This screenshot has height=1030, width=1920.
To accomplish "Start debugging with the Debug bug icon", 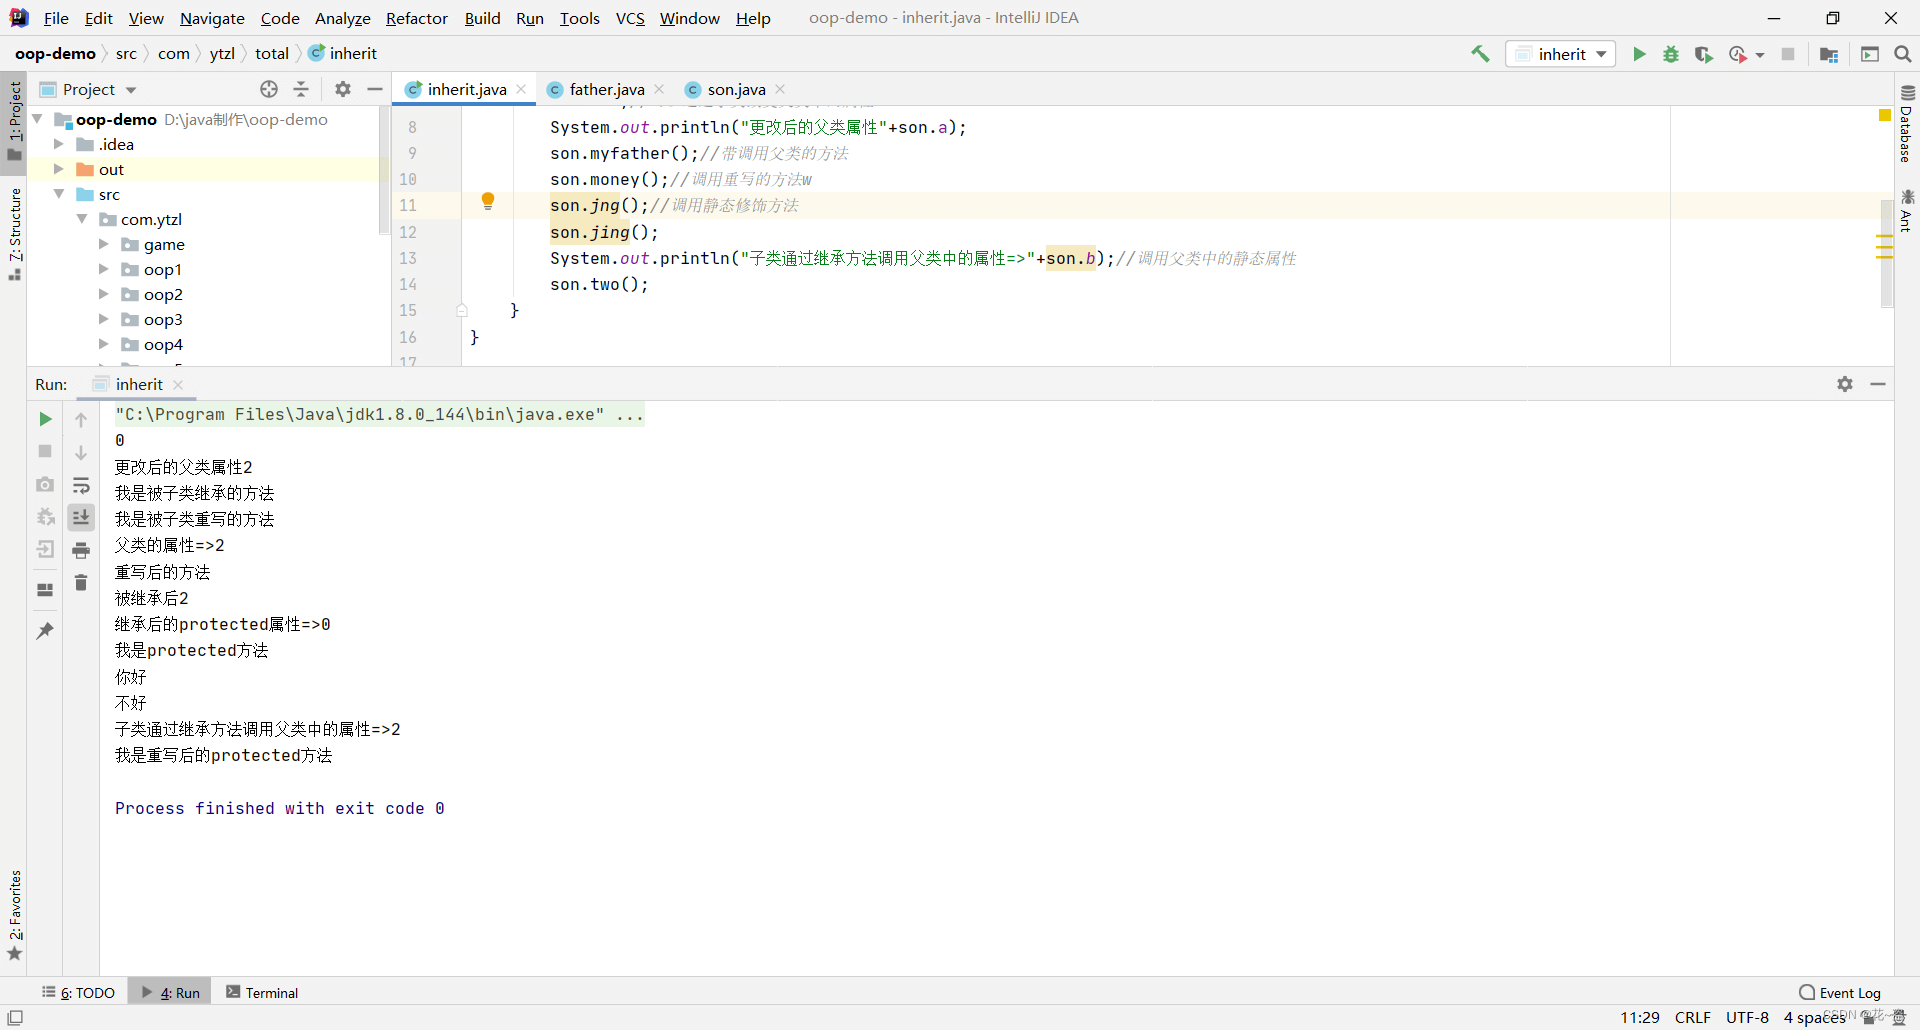I will pos(1671,54).
